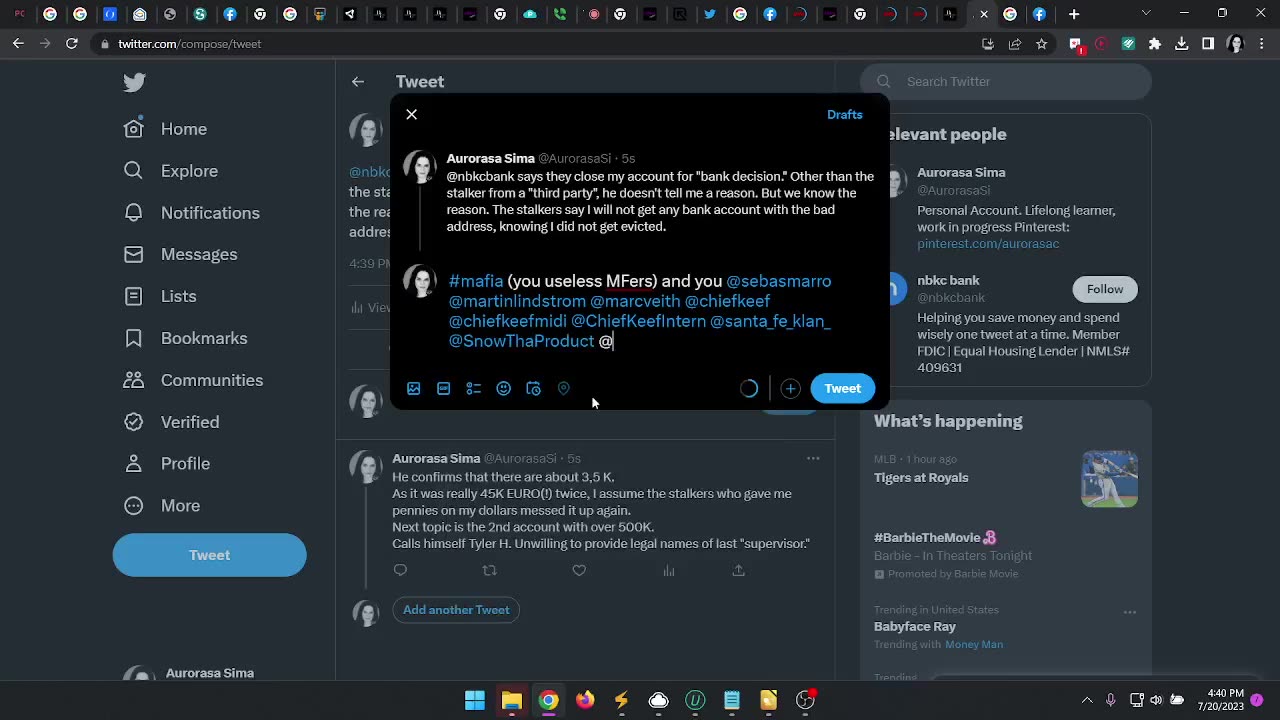Open Profile in the sidebar
Image resolution: width=1280 pixels, height=720 pixels.
pyautogui.click(x=167, y=464)
